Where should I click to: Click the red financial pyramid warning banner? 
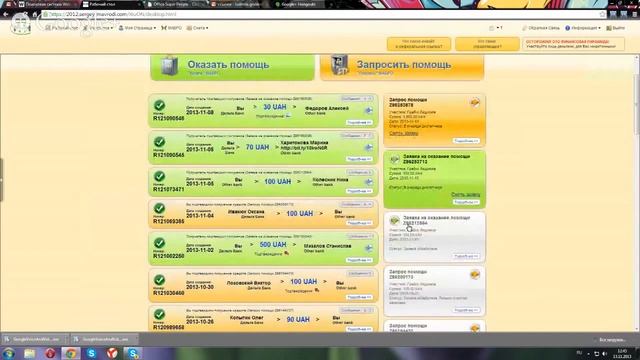(x=573, y=44)
